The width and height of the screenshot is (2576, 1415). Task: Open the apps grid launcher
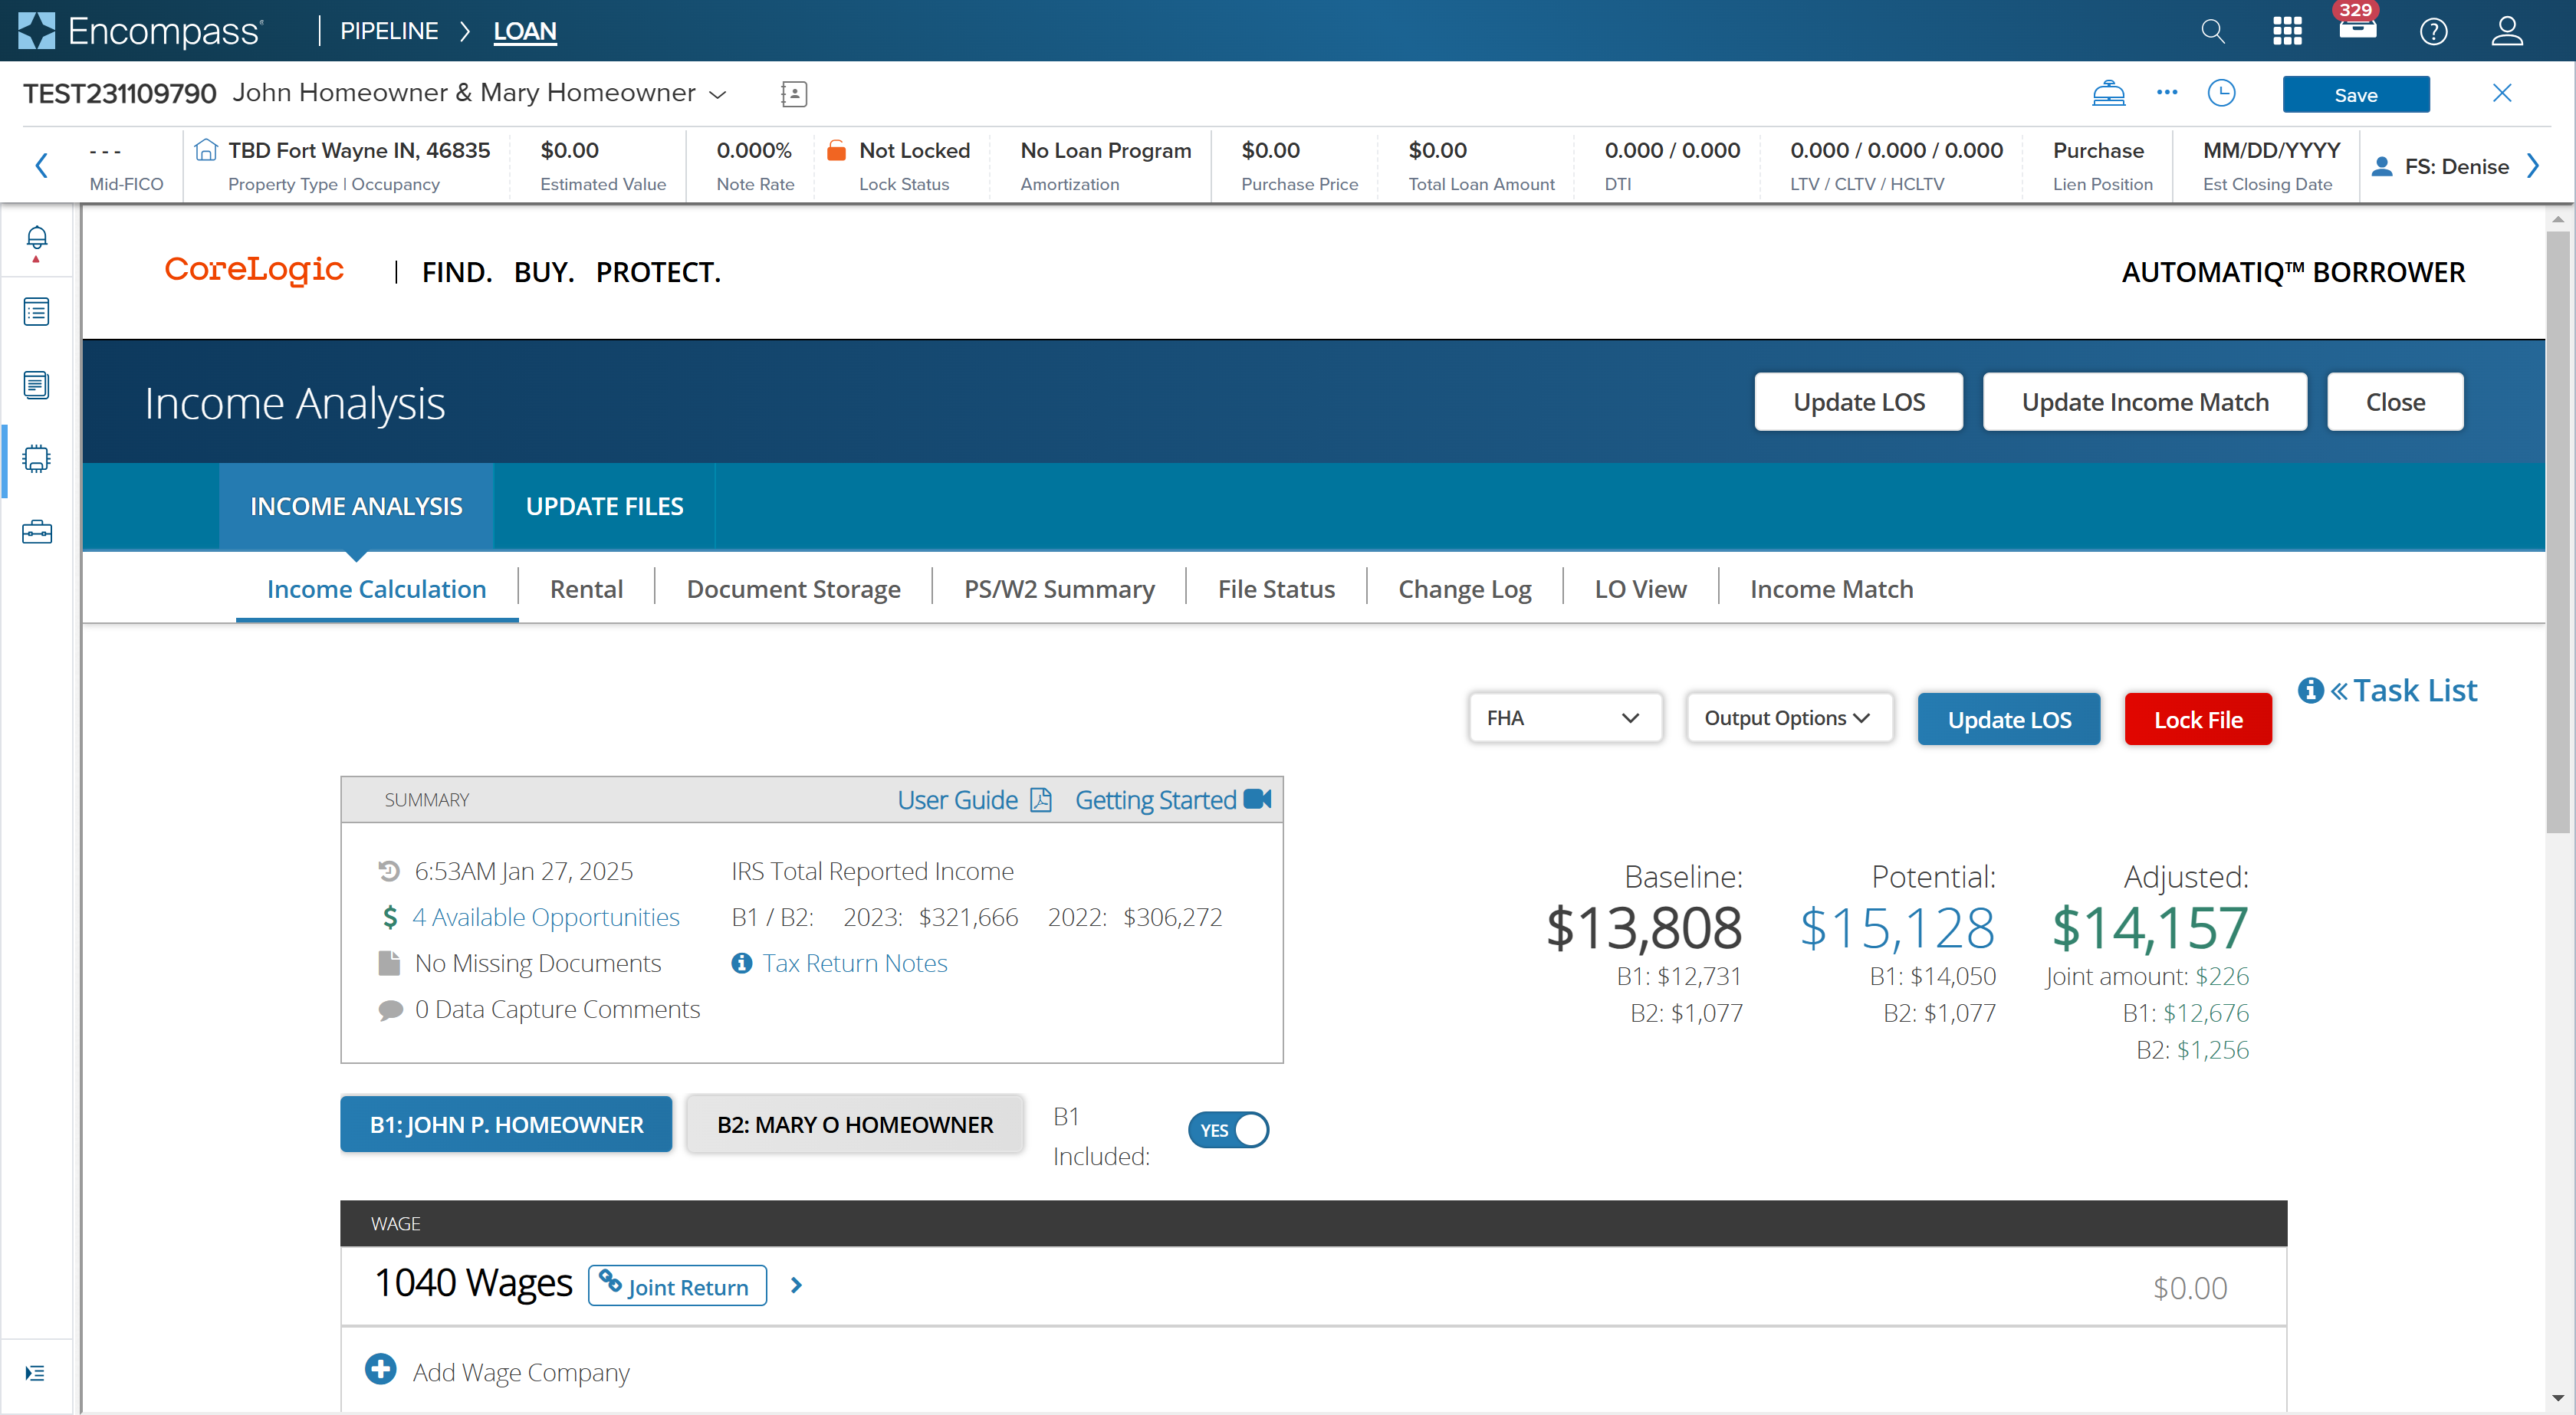pyautogui.click(x=2286, y=31)
